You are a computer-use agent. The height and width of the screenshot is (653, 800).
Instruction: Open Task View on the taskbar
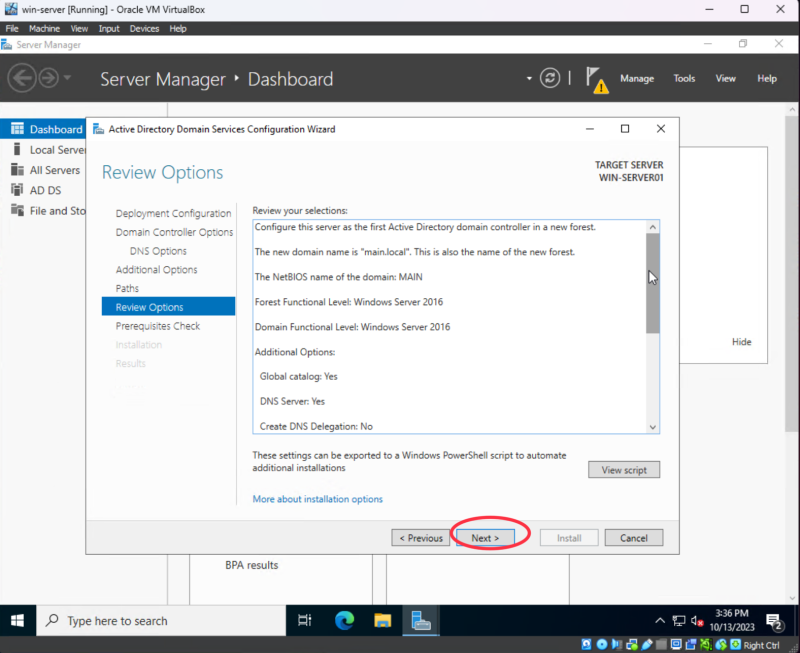click(x=305, y=621)
